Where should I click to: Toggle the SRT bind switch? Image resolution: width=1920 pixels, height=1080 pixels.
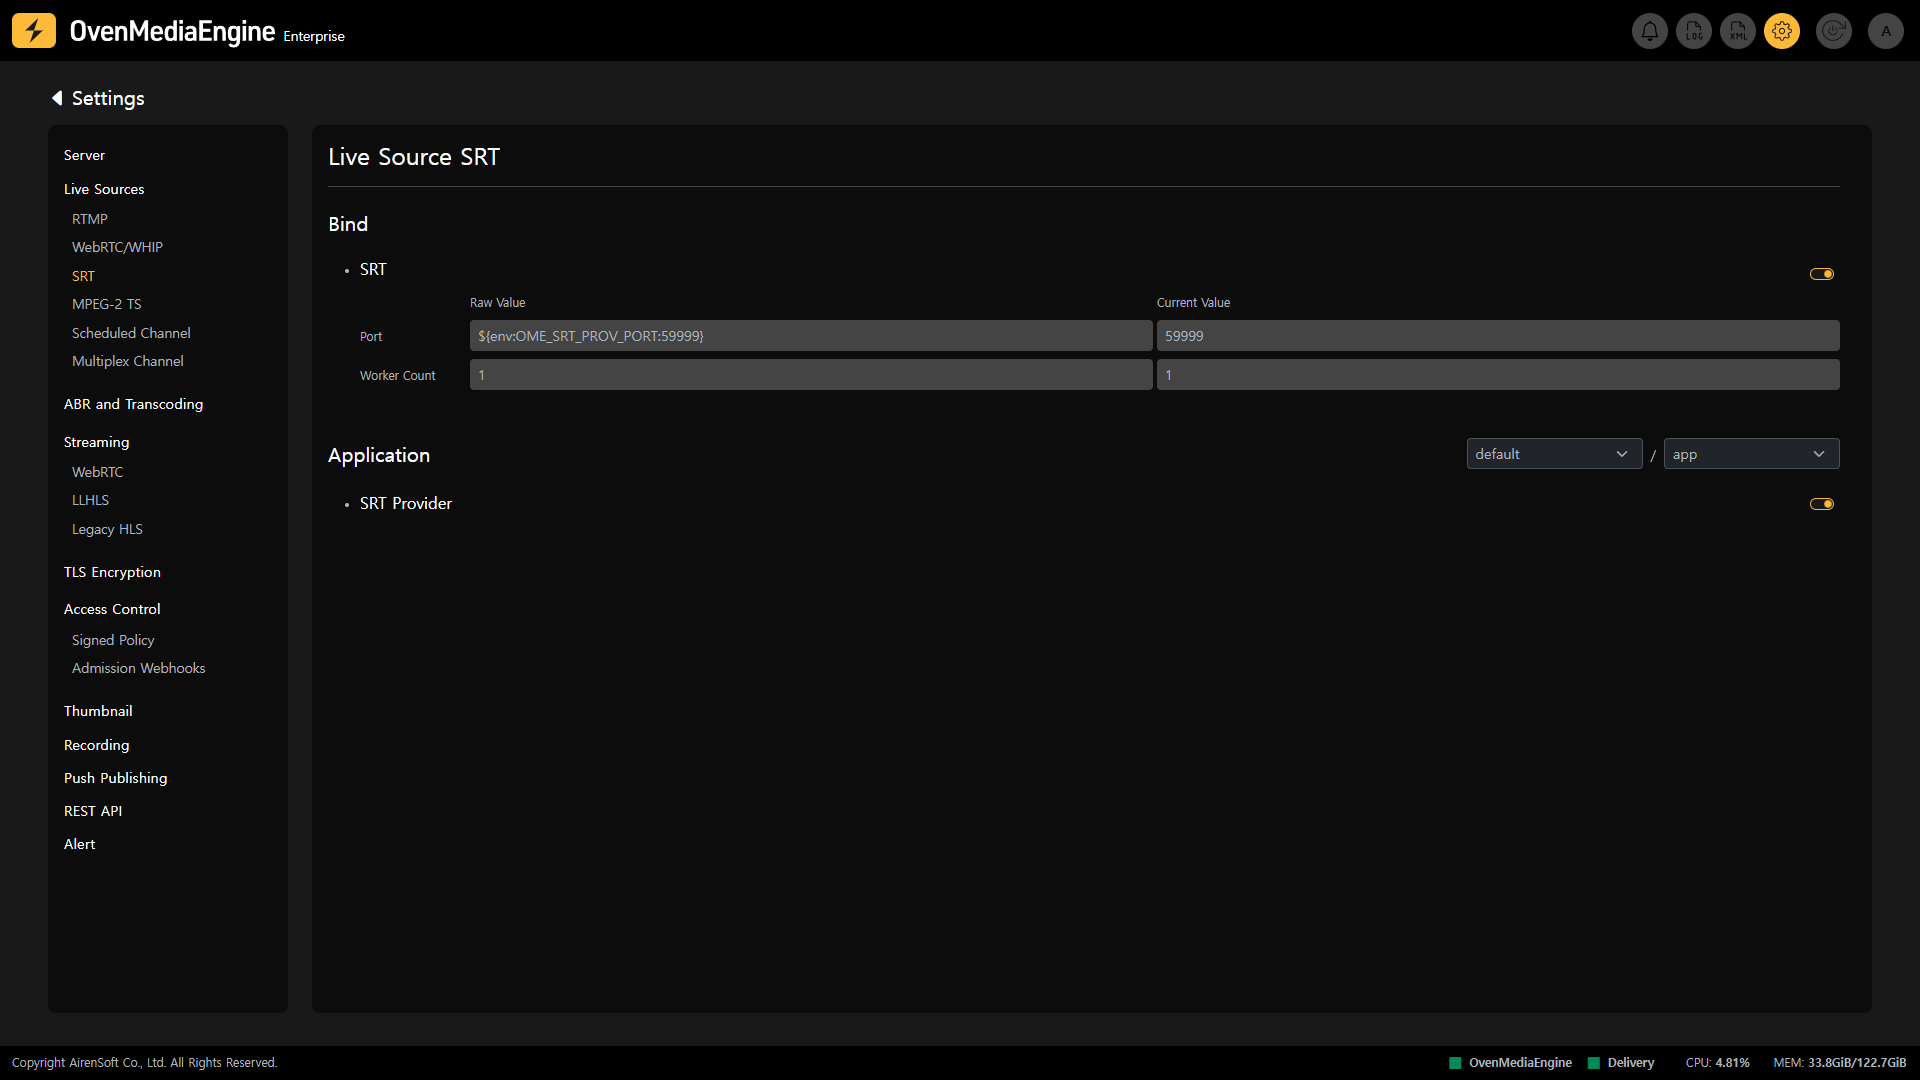pyautogui.click(x=1821, y=274)
